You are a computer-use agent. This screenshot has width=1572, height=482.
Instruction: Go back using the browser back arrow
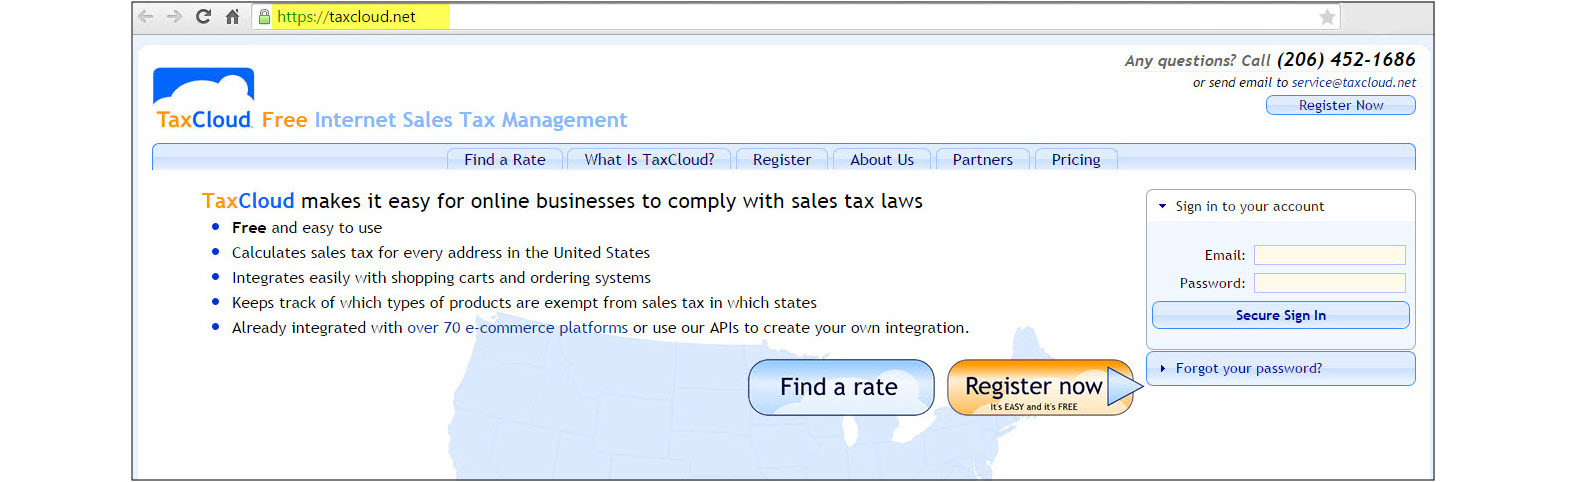click(x=146, y=16)
